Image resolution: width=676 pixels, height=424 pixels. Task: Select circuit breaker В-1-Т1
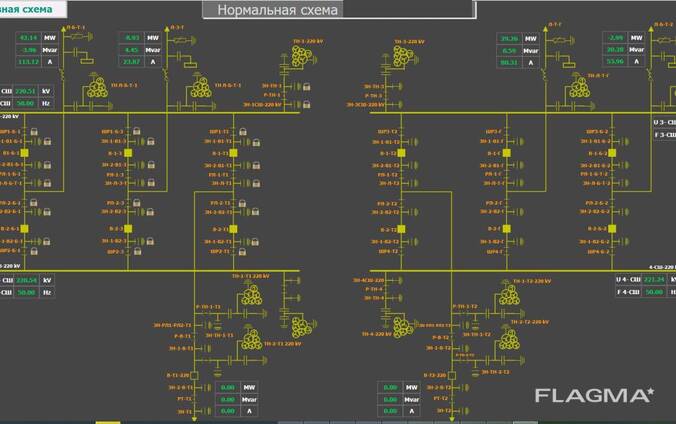(x=234, y=153)
